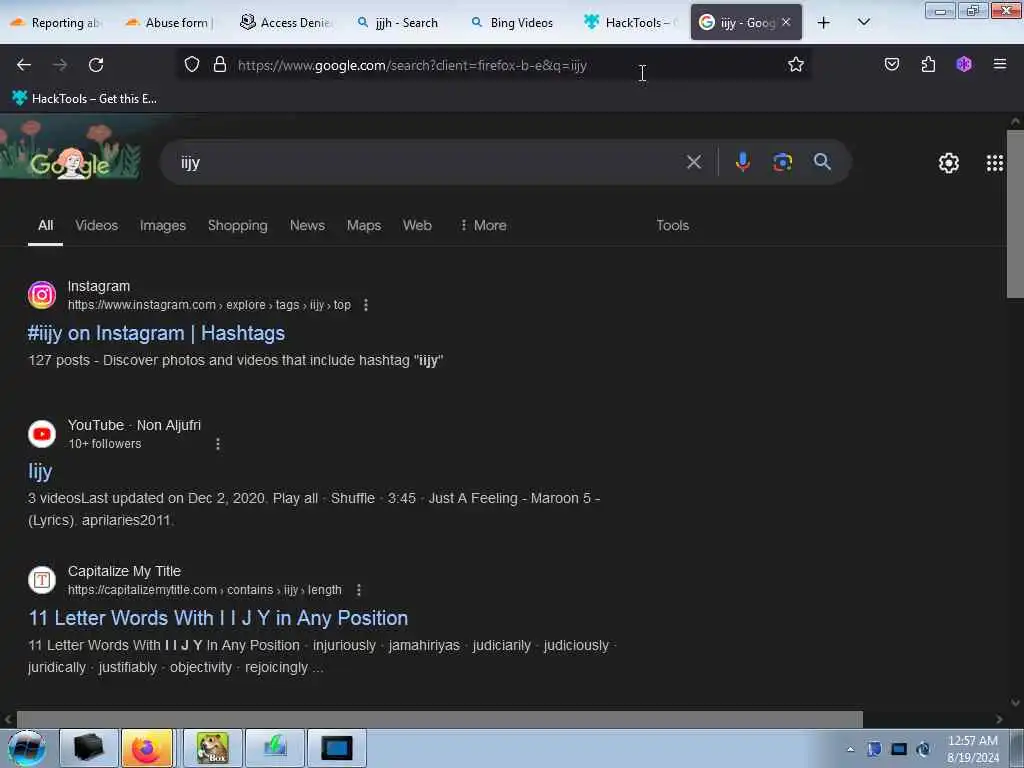Open the 'Iijy' YouTube playlist result
The height and width of the screenshot is (768, 1024).
(x=40, y=472)
